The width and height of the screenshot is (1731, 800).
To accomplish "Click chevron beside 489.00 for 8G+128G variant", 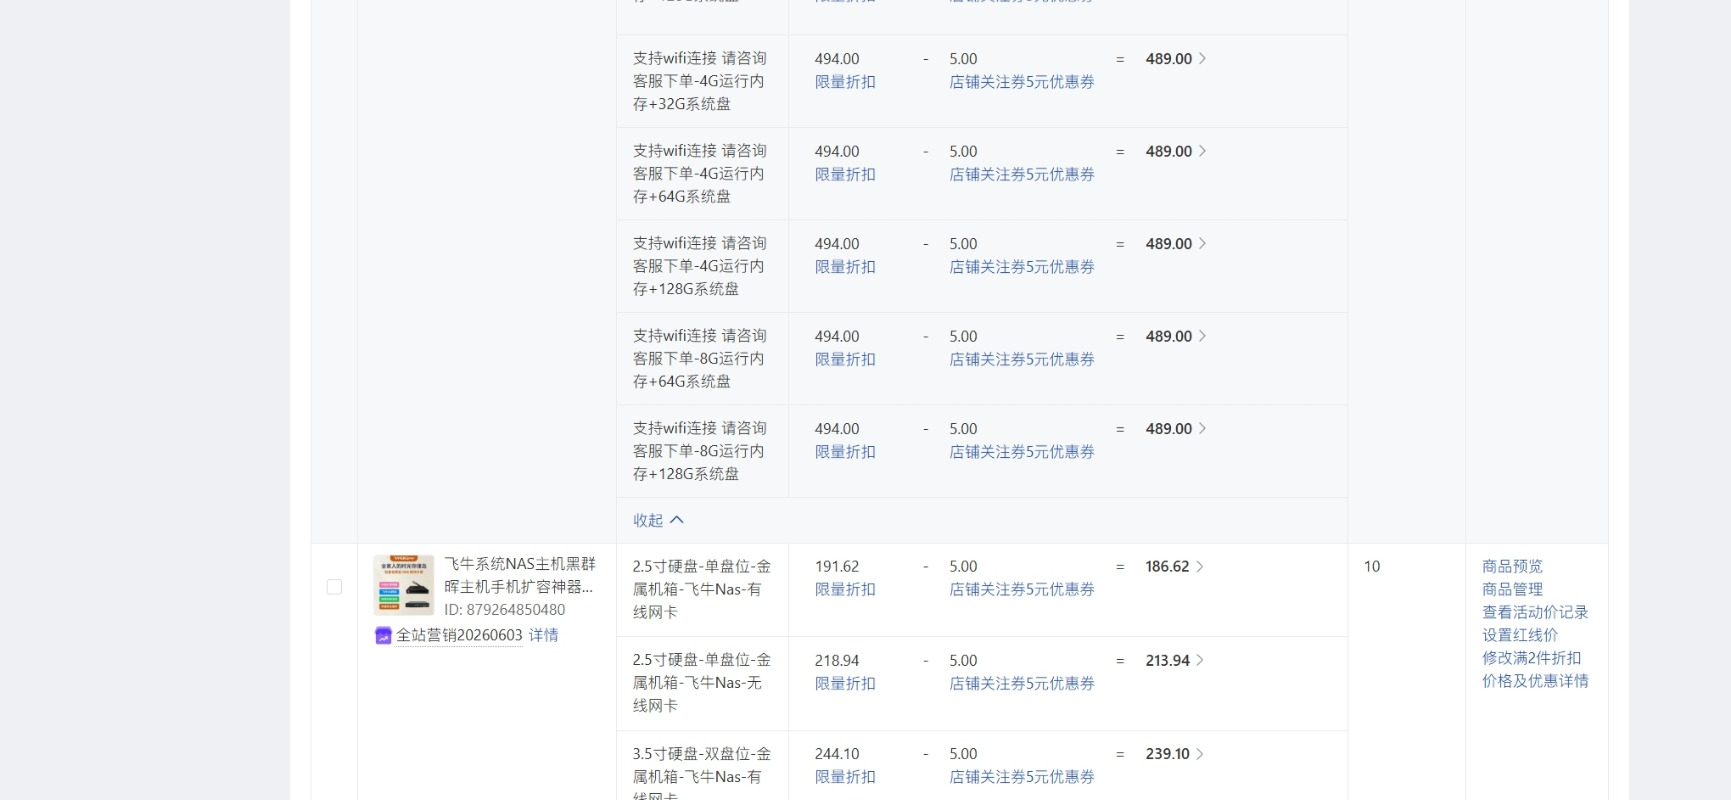I will click(x=1202, y=428).
